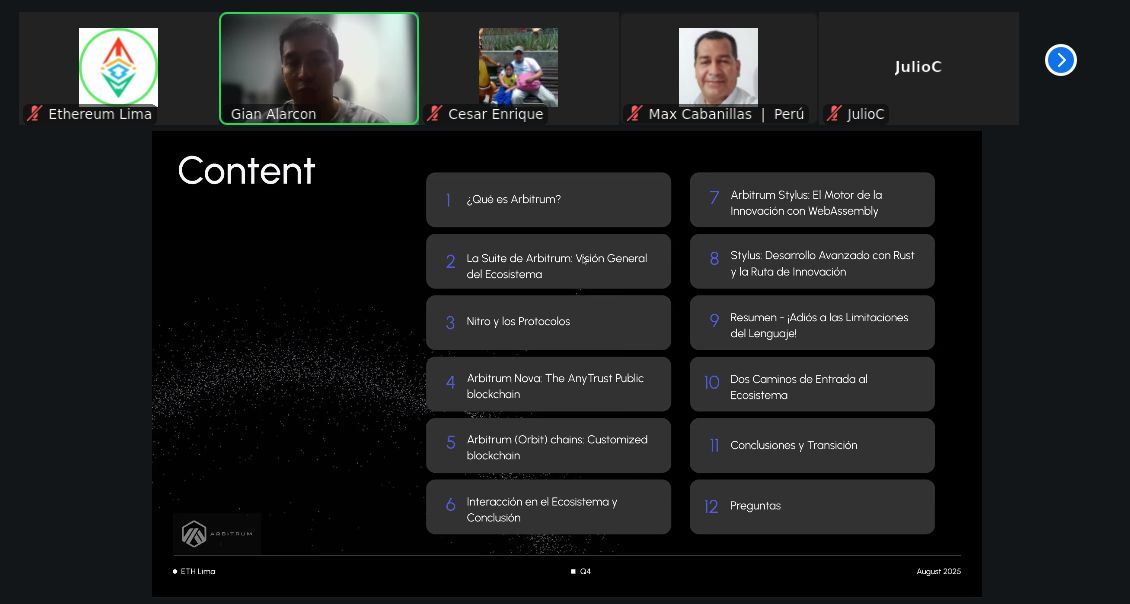Click muted mic icon beside Ethereum Lima
1130x604 pixels.
pos(35,114)
